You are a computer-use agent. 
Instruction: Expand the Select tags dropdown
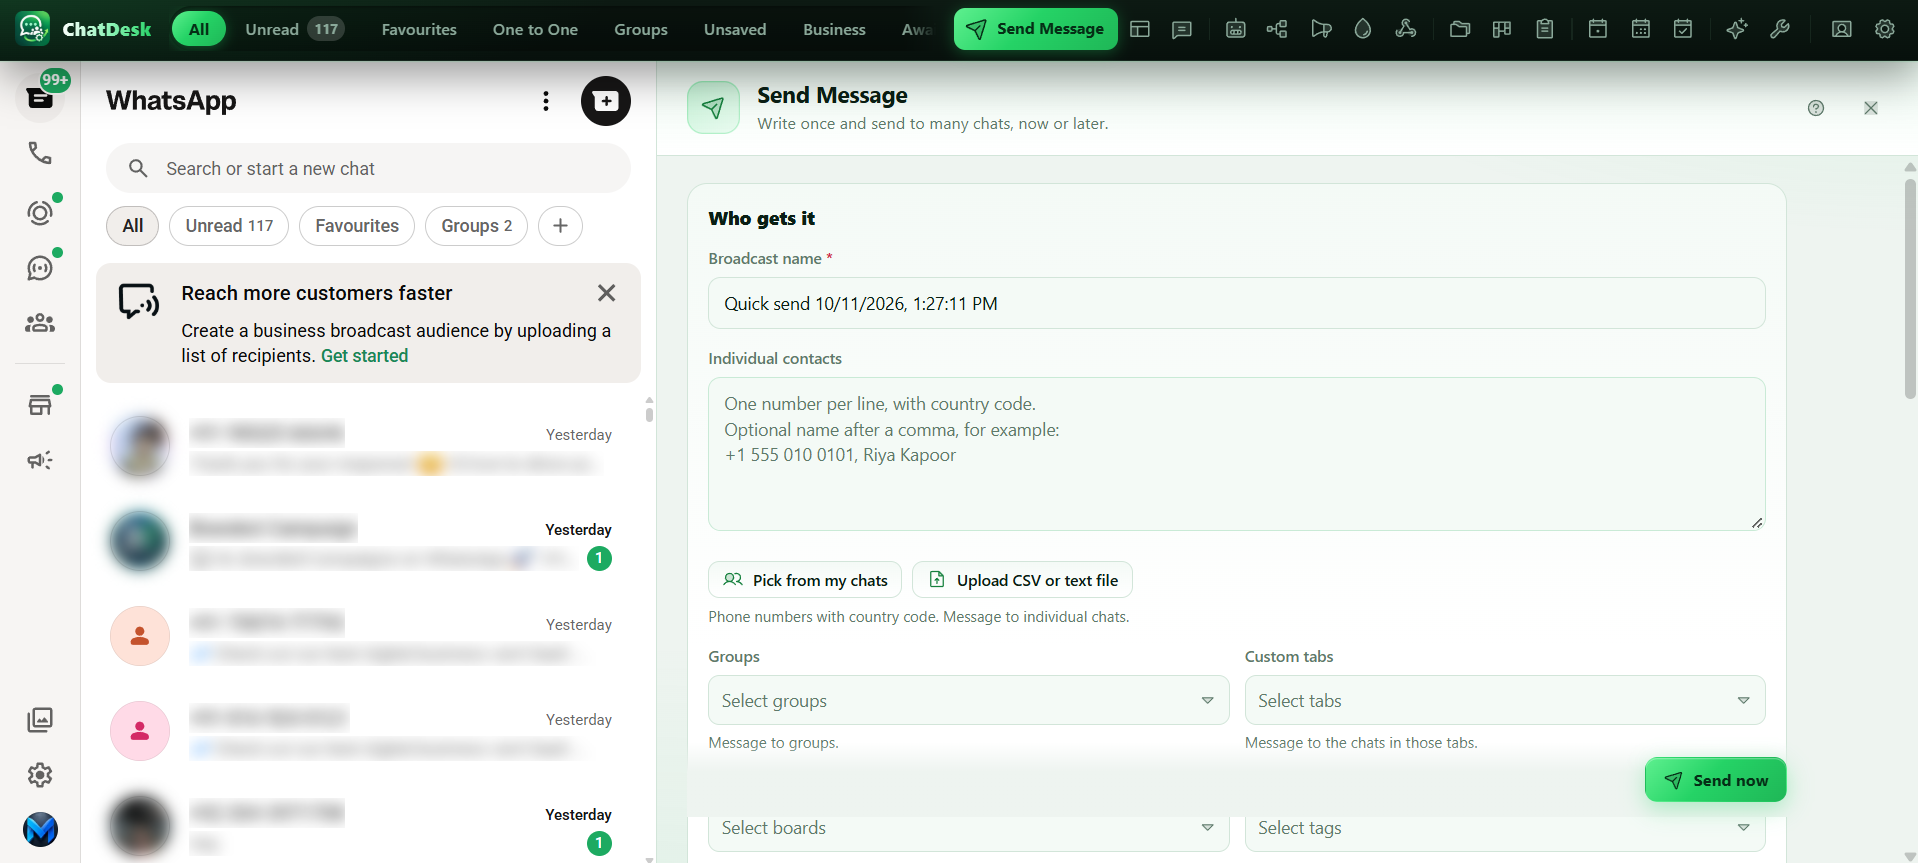click(1505, 828)
